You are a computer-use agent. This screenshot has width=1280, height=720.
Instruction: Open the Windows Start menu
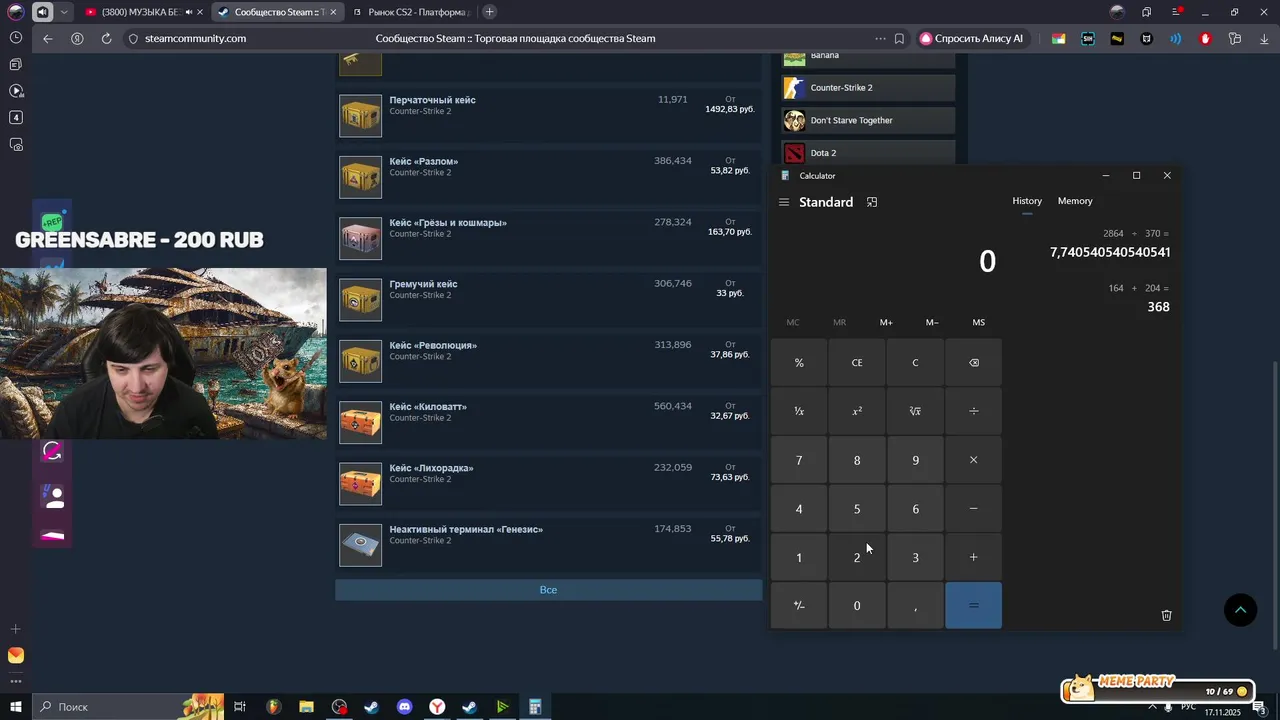pyautogui.click(x=16, y=707)
